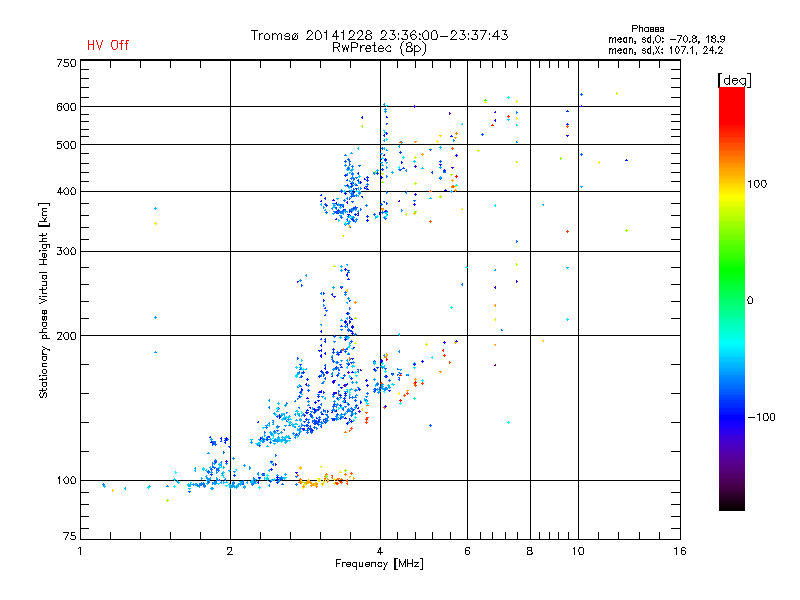The image size is (800, 600).
Task: Select the Tromsø 20141228 date-time title
Action: pos(379,35)
